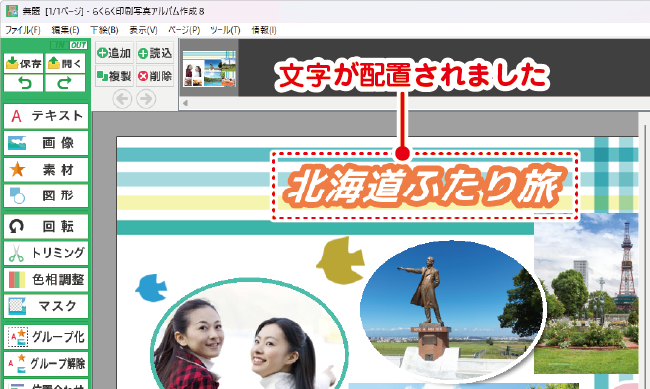The height and width of the screenshot is (389, 650).
Task: Delete page with 削除 button
Action: (155, 76)
